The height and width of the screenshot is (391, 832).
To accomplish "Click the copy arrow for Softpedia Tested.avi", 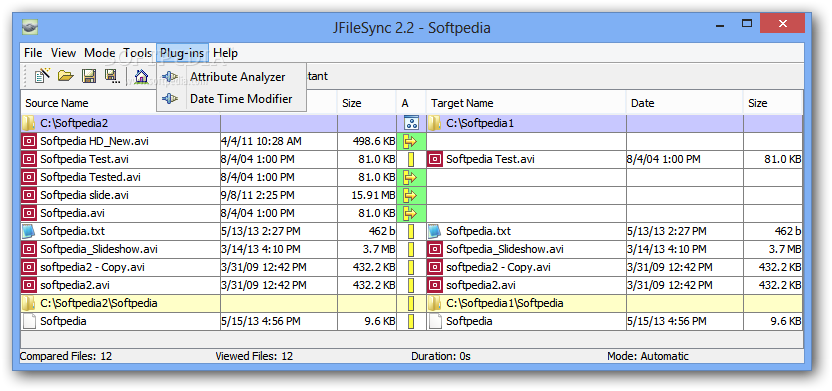I will [x=411, y=177].
